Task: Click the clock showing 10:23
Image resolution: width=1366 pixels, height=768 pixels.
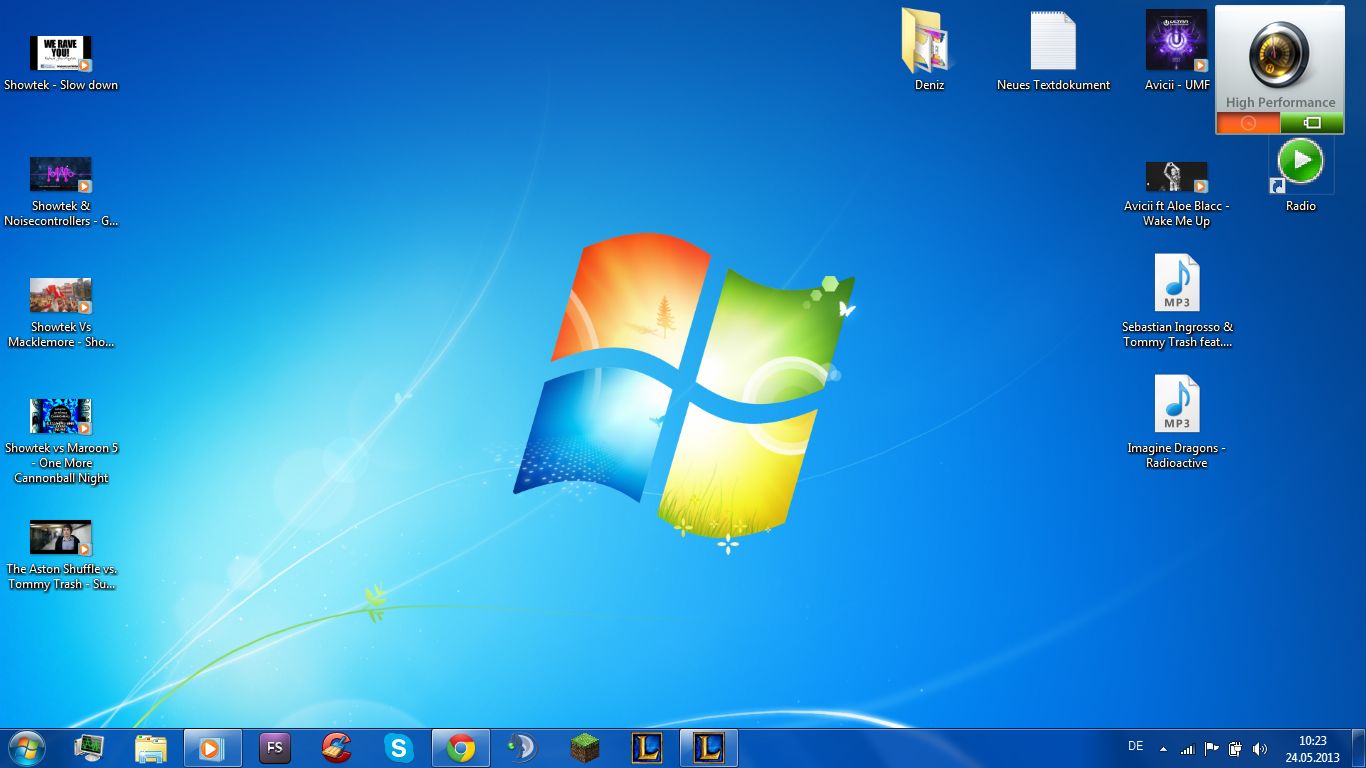Action: click(1312, 749)
